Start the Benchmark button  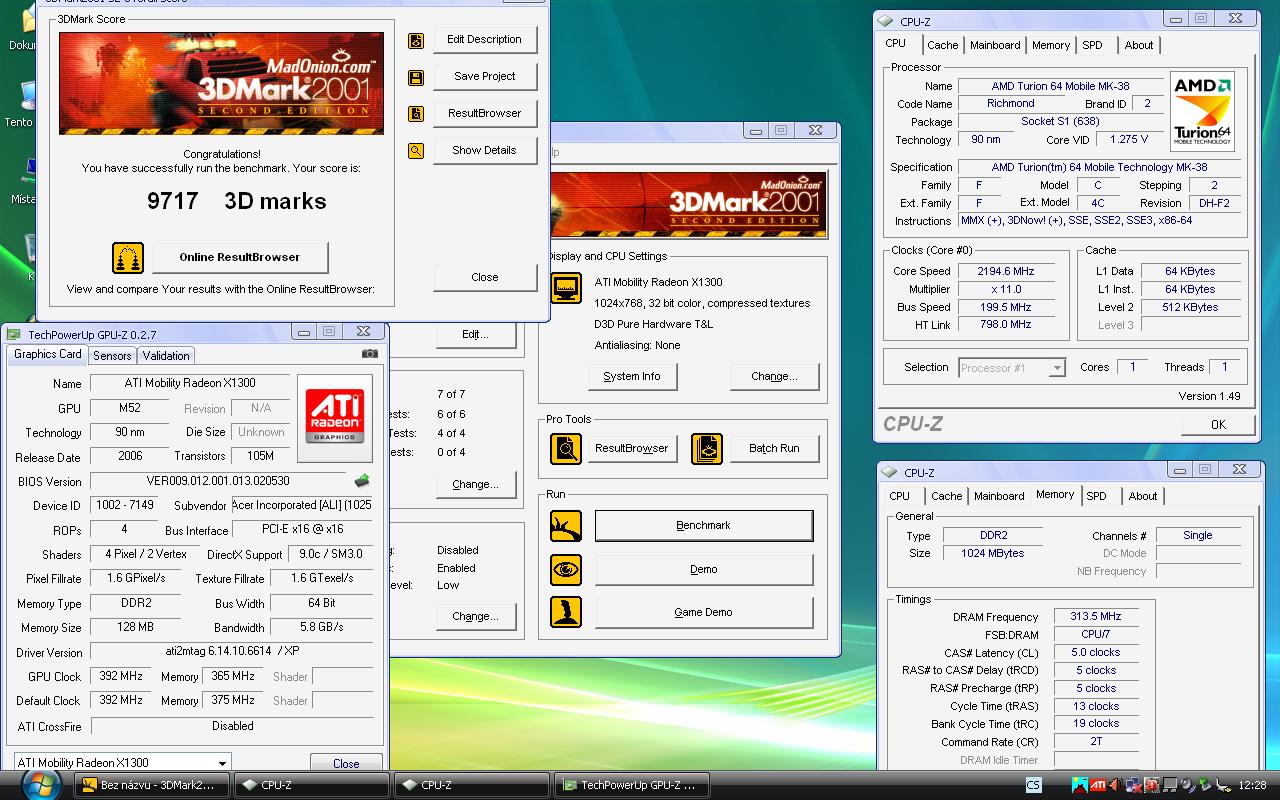(x=704, y=526)
